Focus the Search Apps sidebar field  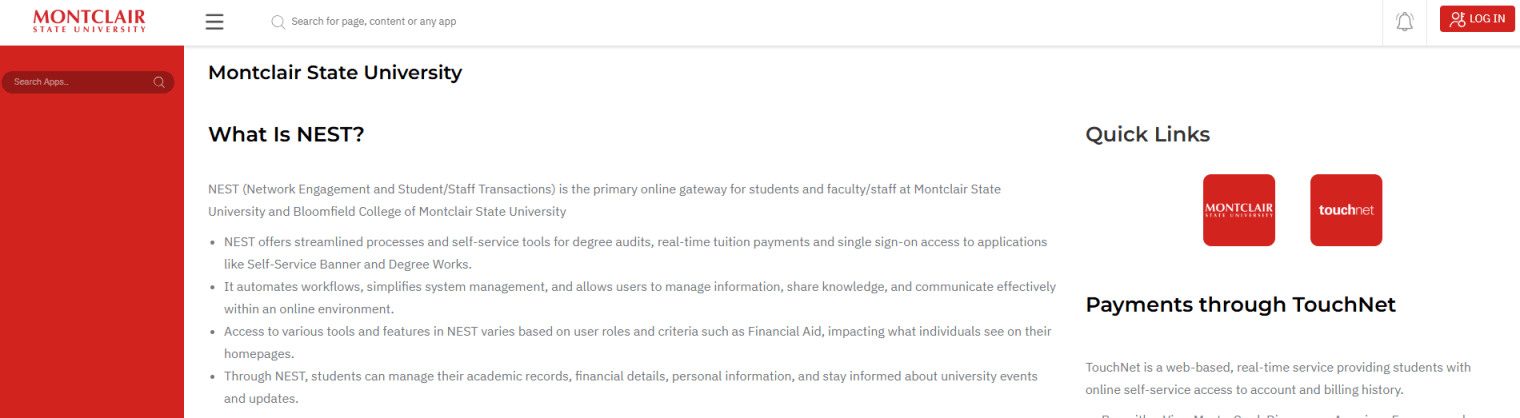[88, 82]
